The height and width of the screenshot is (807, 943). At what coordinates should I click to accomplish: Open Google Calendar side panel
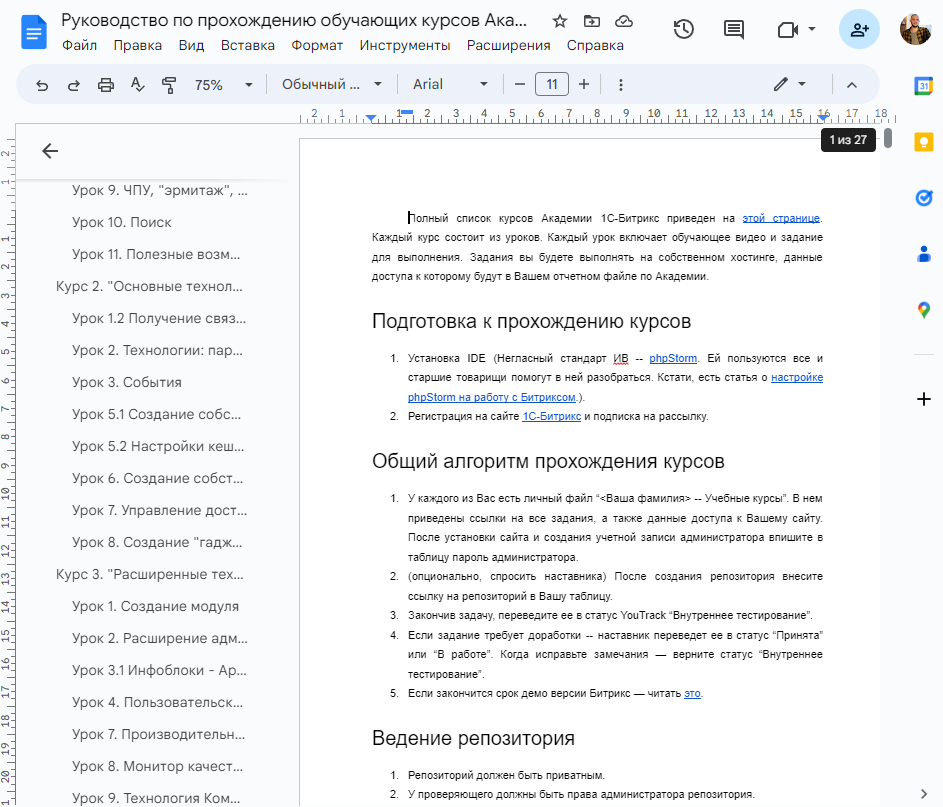tap(924, 86)
